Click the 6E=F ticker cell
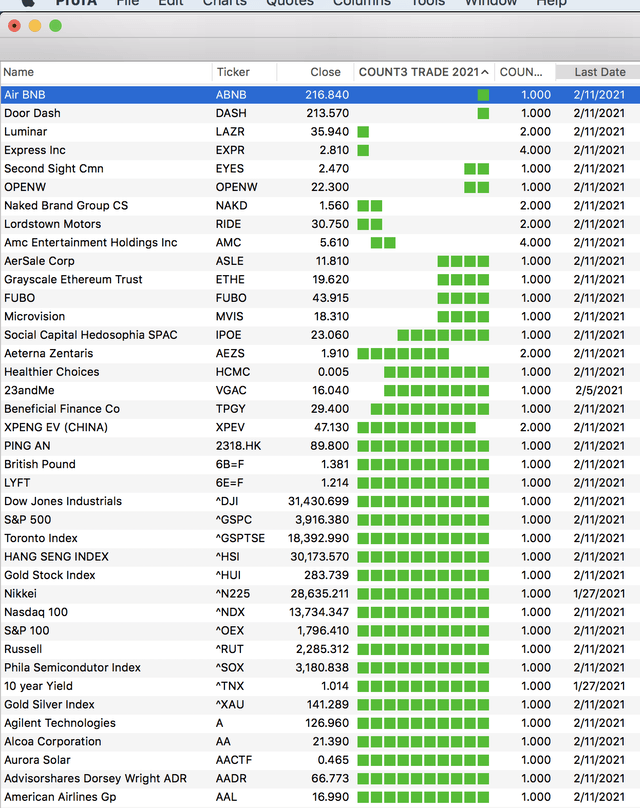640x808 pixels. click(x=229, y=483)
